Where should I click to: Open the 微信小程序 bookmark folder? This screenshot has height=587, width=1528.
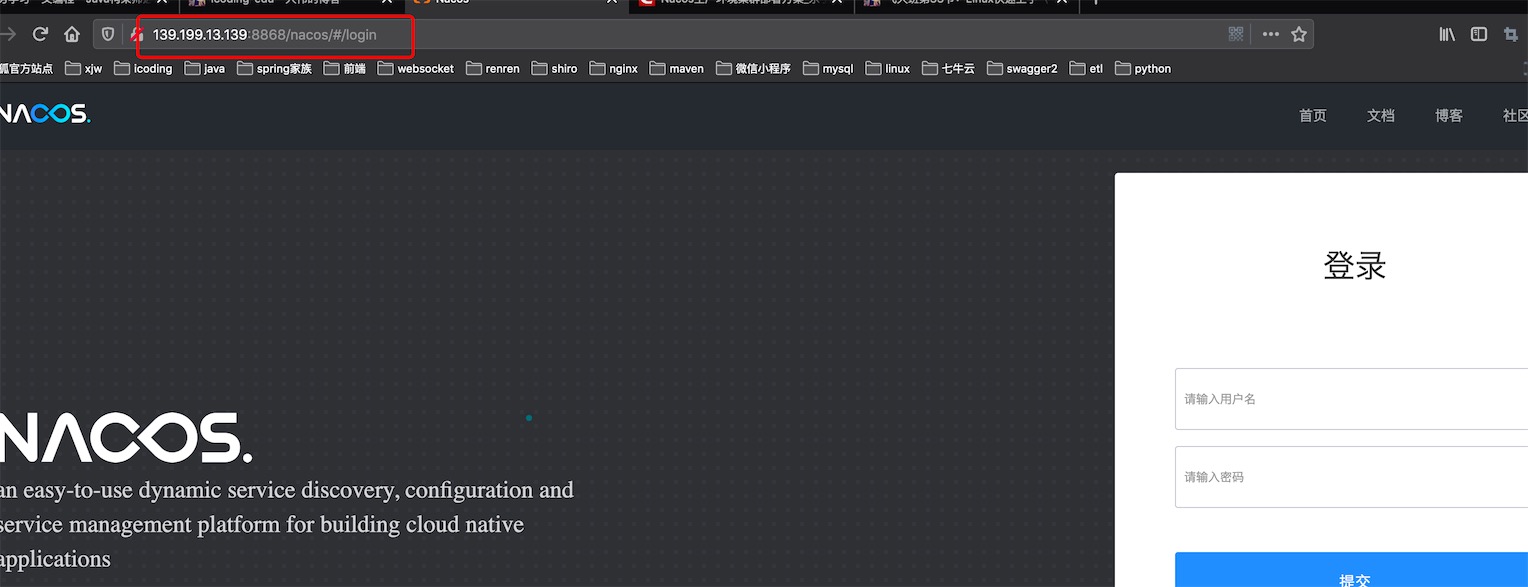pos(752,69)
